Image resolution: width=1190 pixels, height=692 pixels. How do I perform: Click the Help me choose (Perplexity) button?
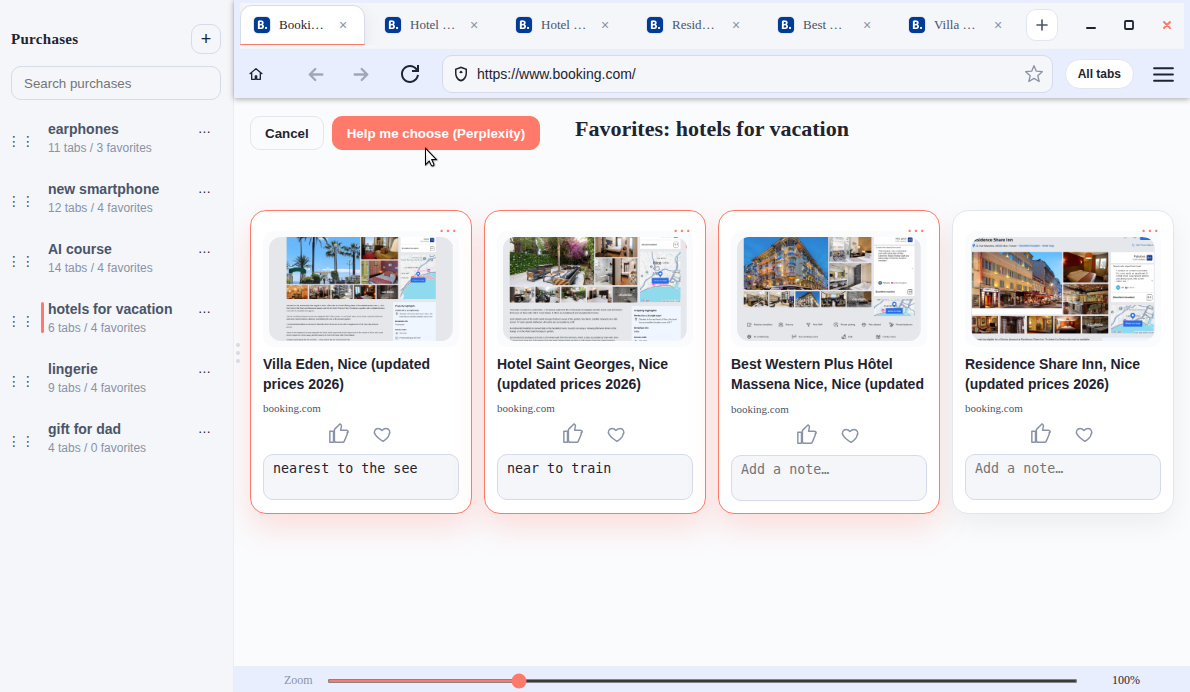(x=435, y=132)
